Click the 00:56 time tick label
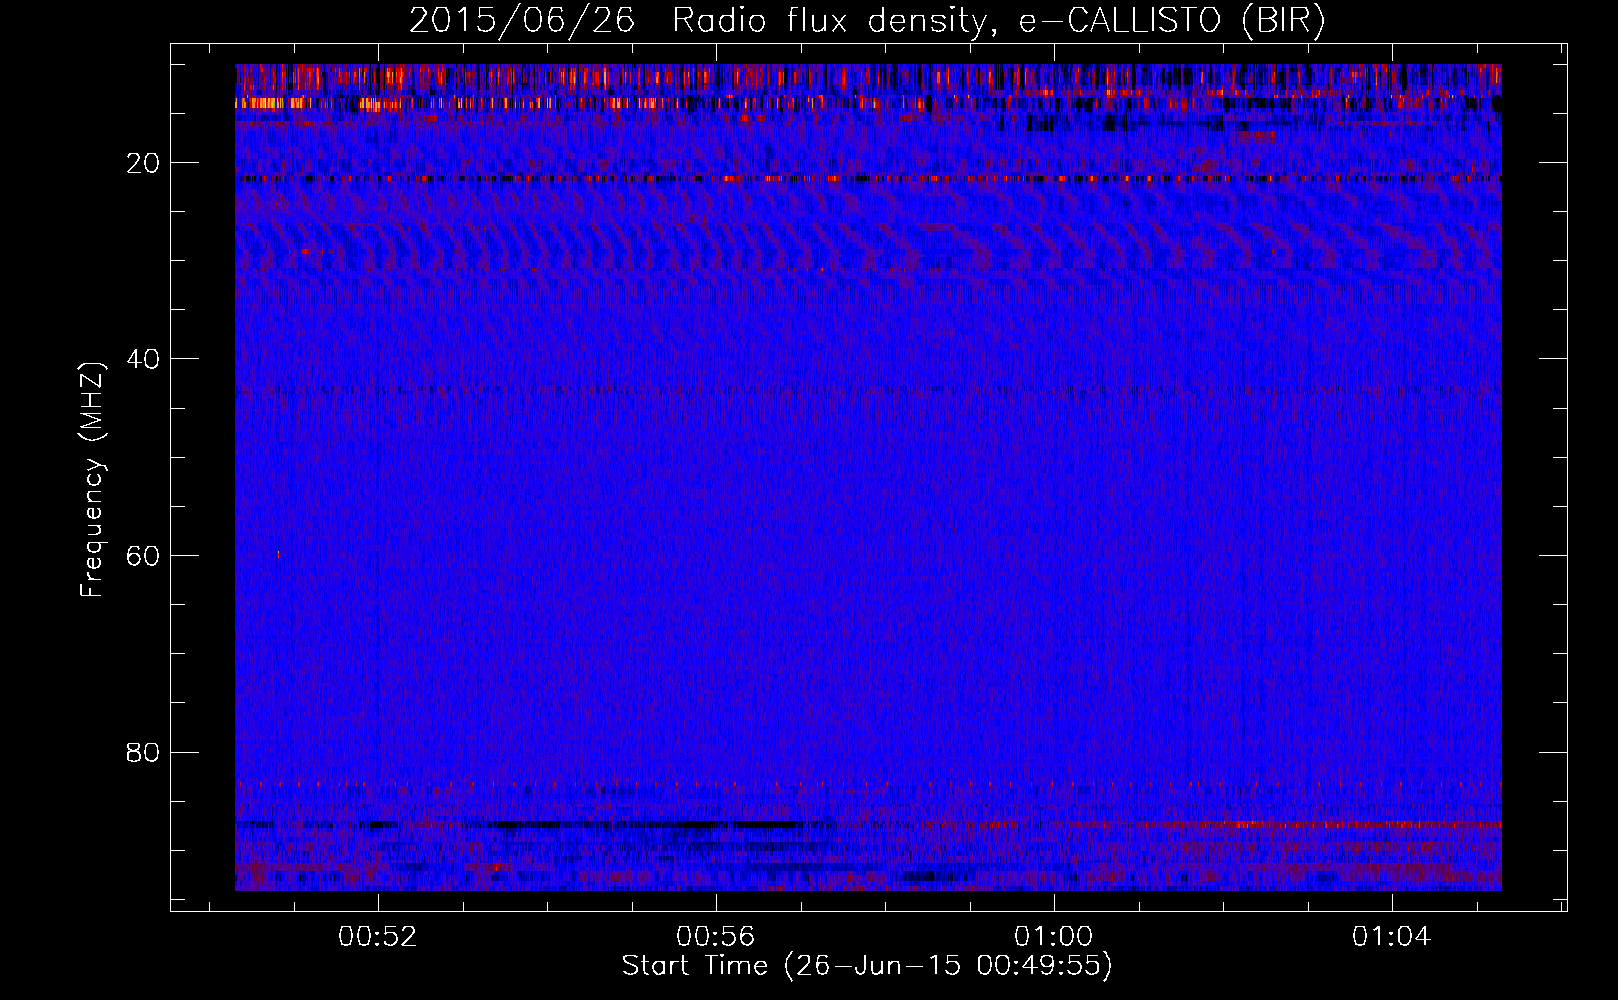Screen dimensions: 1618x1000 715,937
